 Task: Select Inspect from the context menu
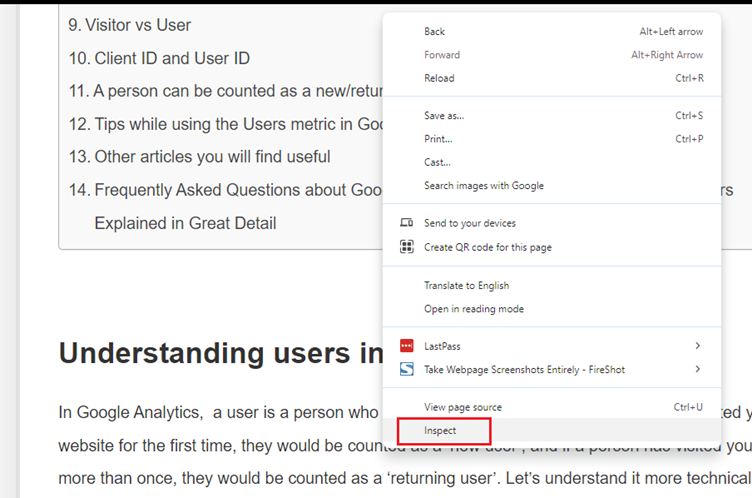(440, 431)
